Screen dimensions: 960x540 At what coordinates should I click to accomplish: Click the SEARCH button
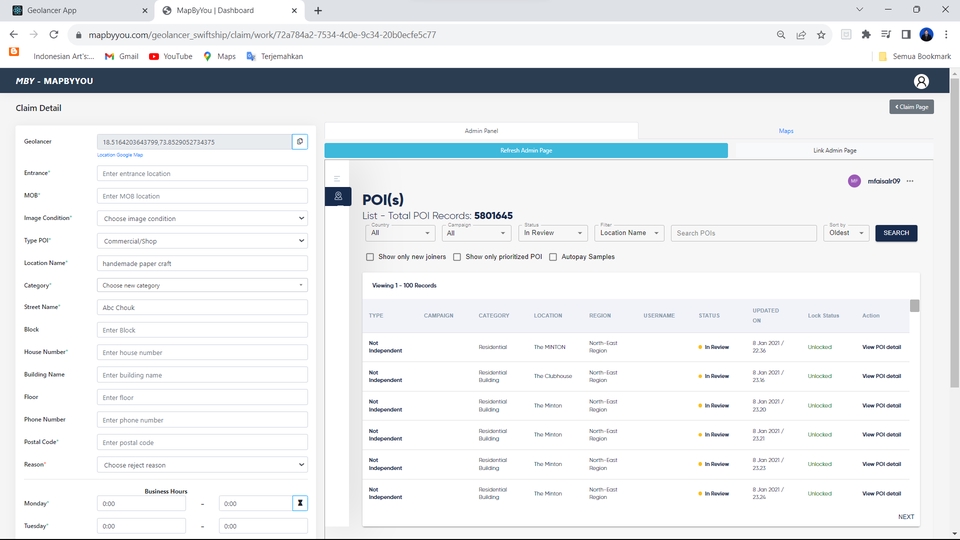[896, 233]
